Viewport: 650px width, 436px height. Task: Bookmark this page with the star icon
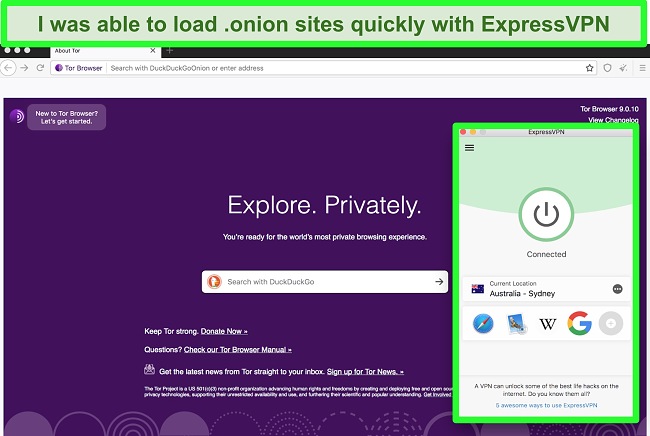coord(589,68)
